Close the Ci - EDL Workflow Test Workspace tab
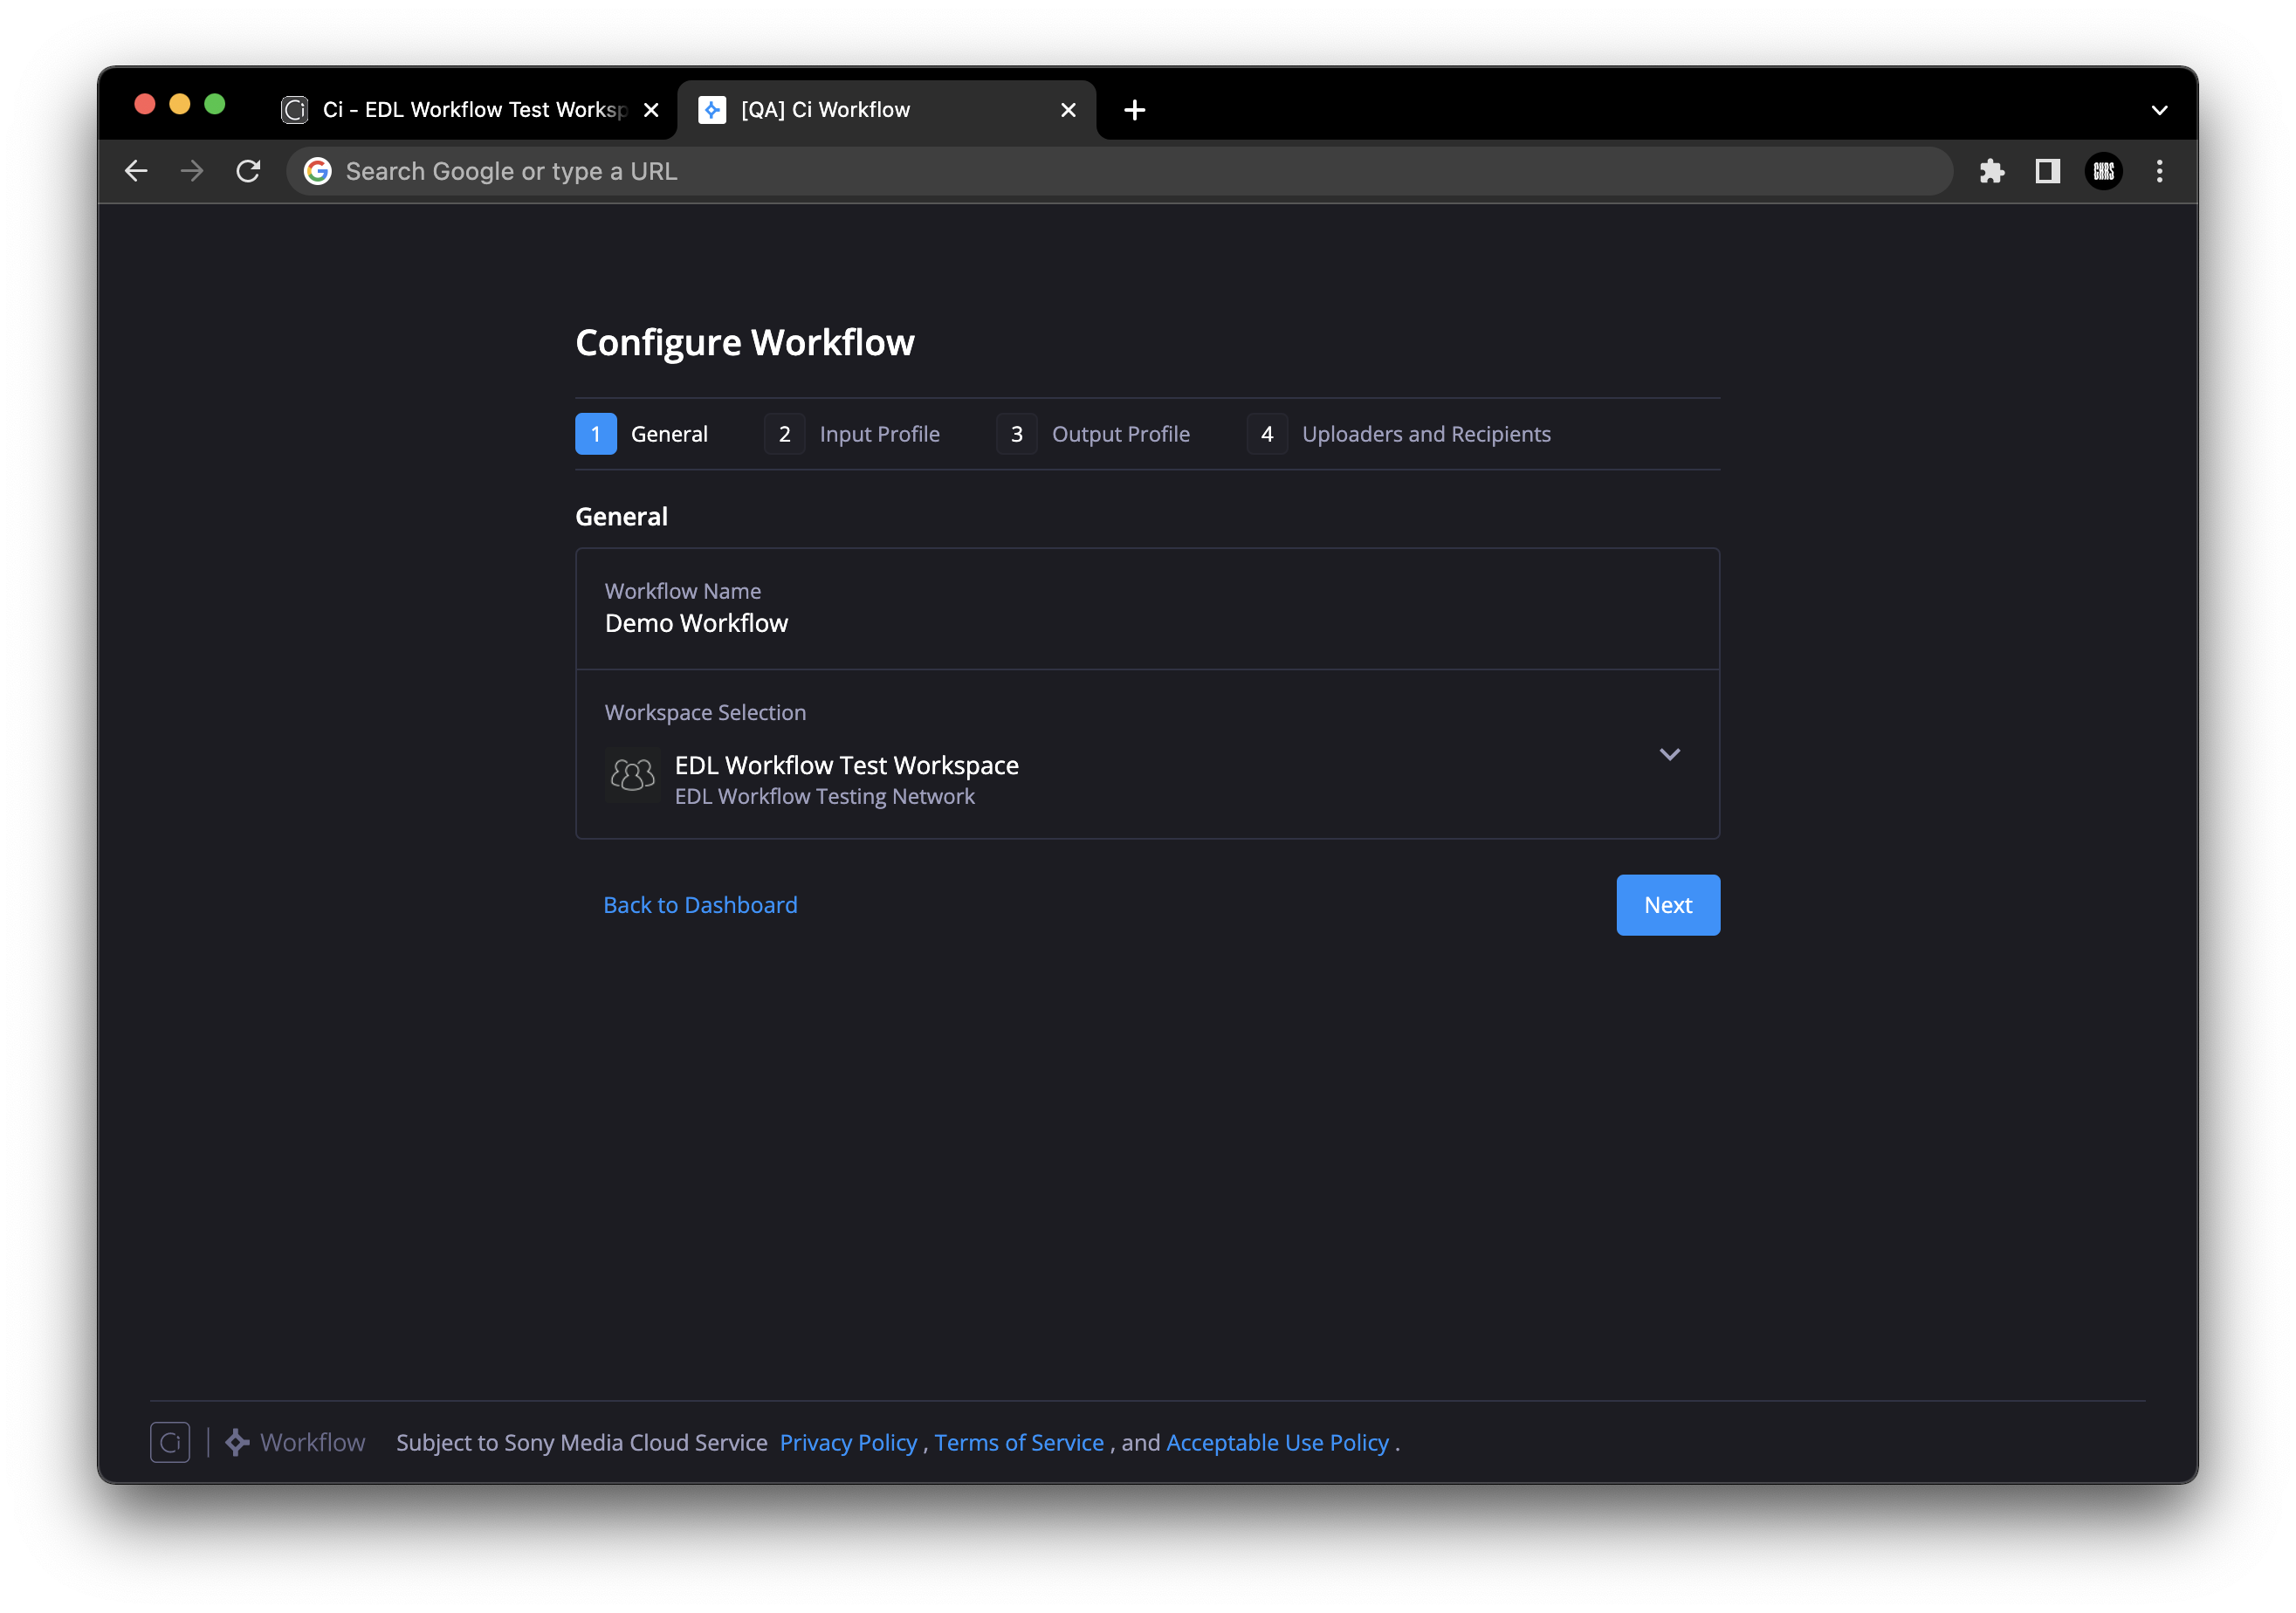 tap(651, 110)
